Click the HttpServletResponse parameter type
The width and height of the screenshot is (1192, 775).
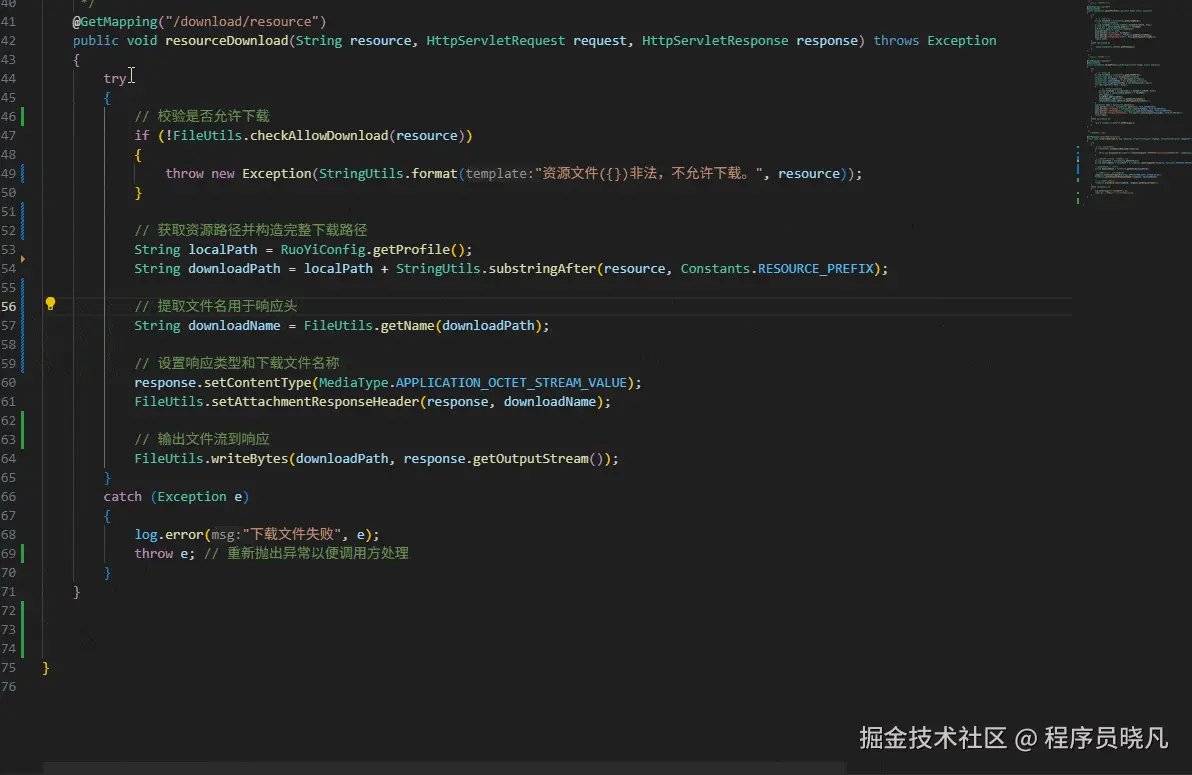pyautogui.click(x=715, y=40)
